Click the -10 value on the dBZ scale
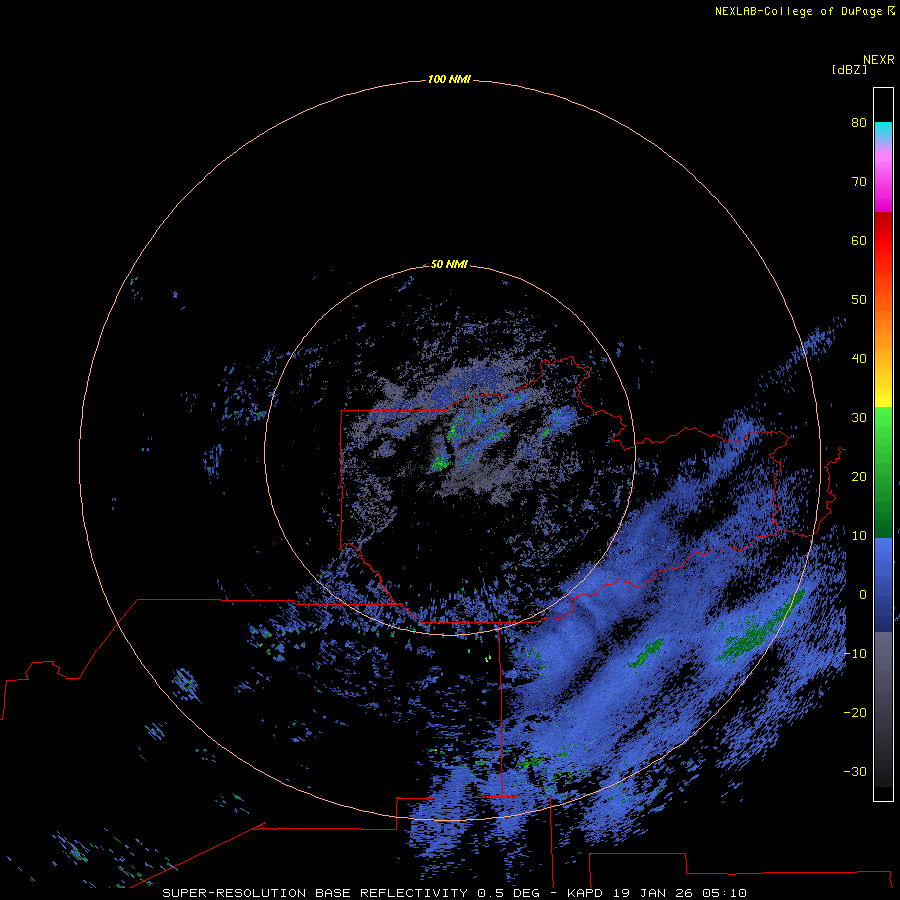The image size is (900, 900). point(855,654)
